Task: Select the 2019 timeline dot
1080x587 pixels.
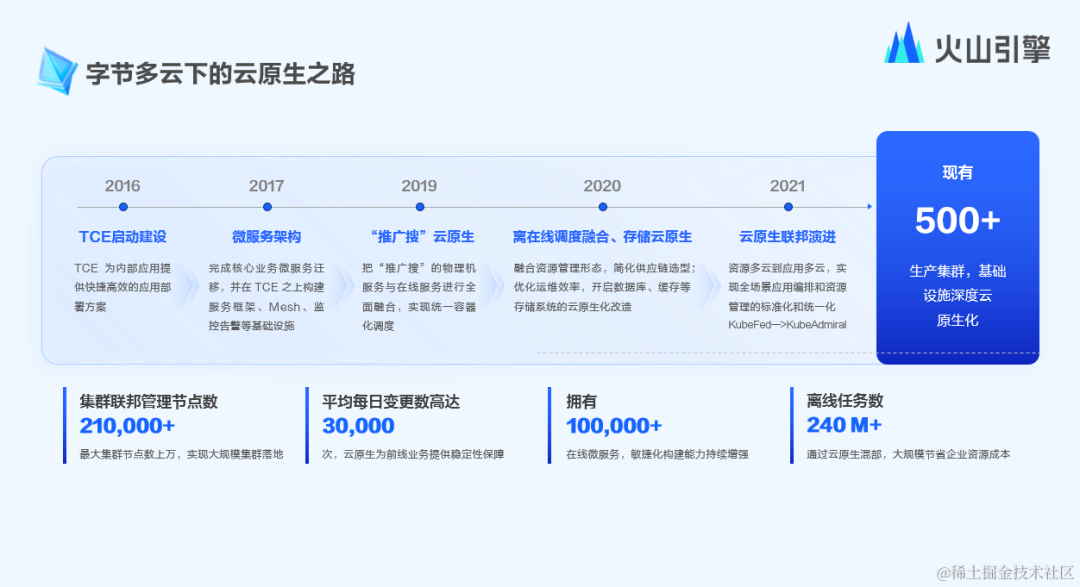Action: (x=420, y=207)
